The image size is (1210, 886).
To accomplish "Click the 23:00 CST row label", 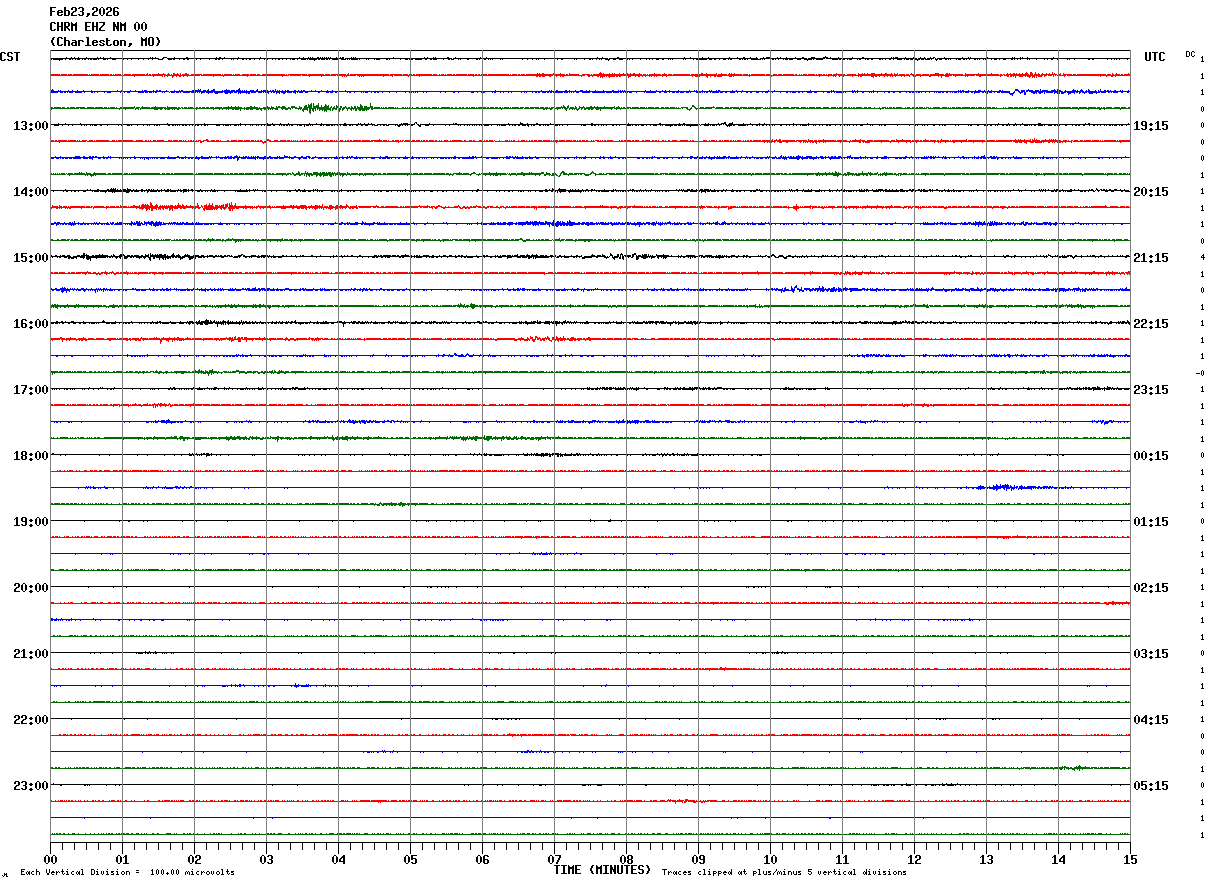I will [30, 786].
